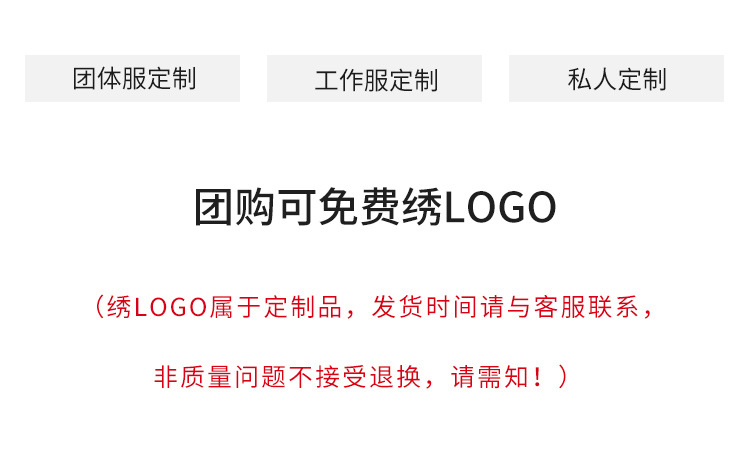This screenshot has width=750, height=450.
Task: Click LOGO in the red notice
Action: (x=171, y=307)
